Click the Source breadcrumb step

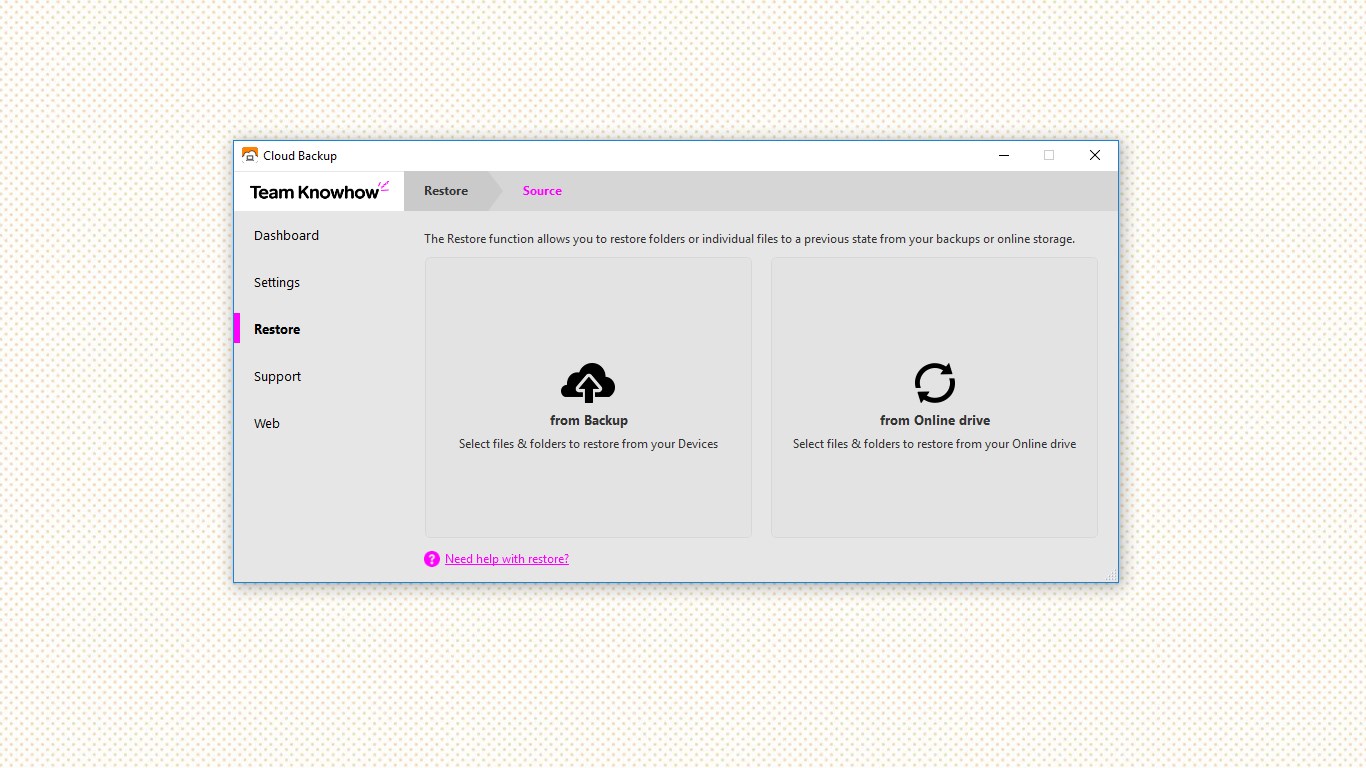(542, 191)
